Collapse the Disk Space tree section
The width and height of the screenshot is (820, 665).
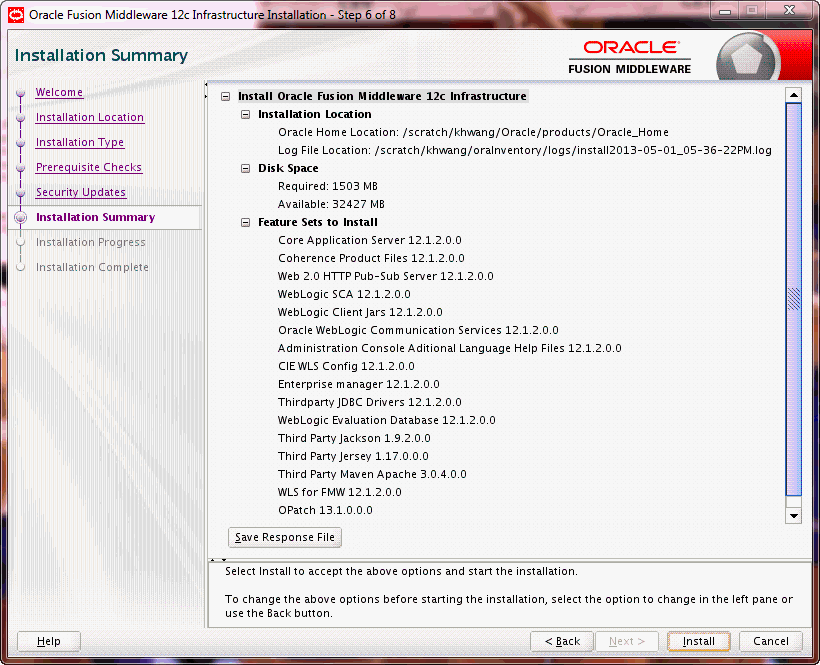pyautogui.click(x=245, y=168)
